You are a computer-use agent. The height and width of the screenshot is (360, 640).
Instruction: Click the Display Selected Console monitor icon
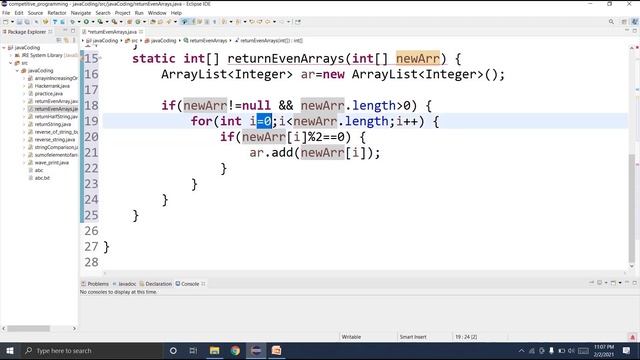600,283
